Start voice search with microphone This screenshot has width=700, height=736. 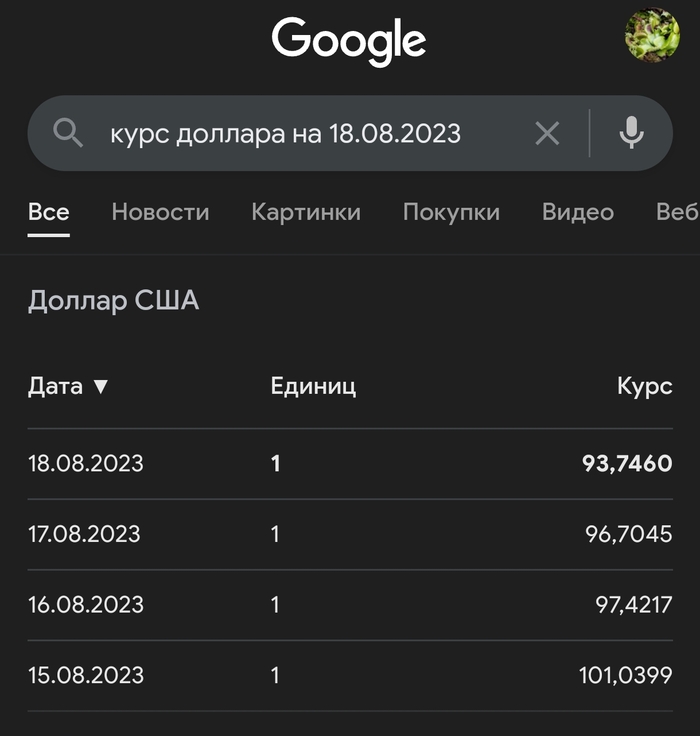point(631,133)
